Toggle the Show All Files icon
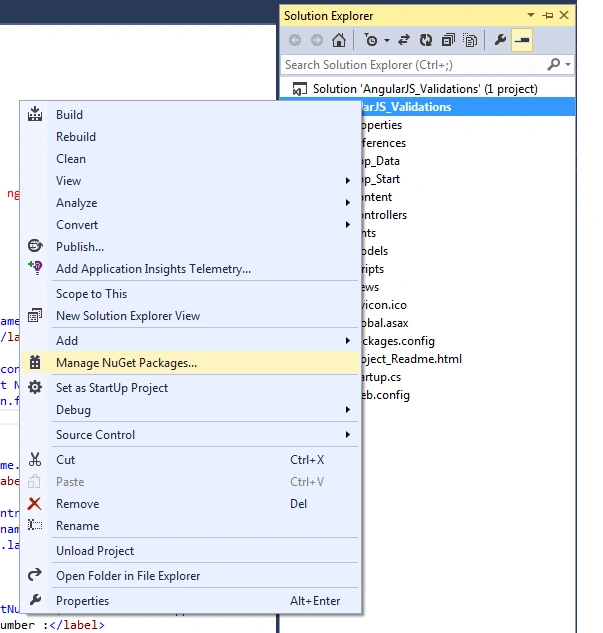 point(470,40)
